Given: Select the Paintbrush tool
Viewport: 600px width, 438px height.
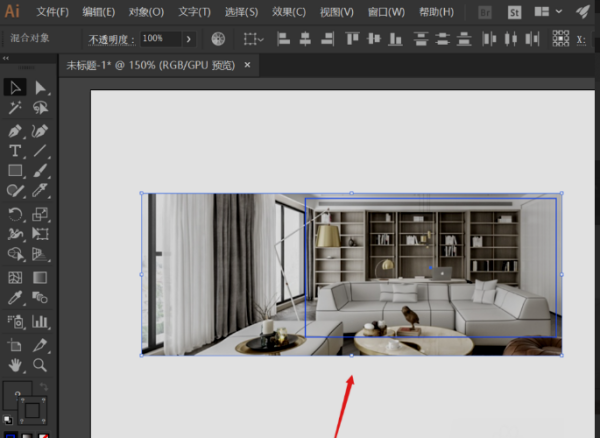Looking at the screenshot, I should pyautogui.click(x=40, y=171).
